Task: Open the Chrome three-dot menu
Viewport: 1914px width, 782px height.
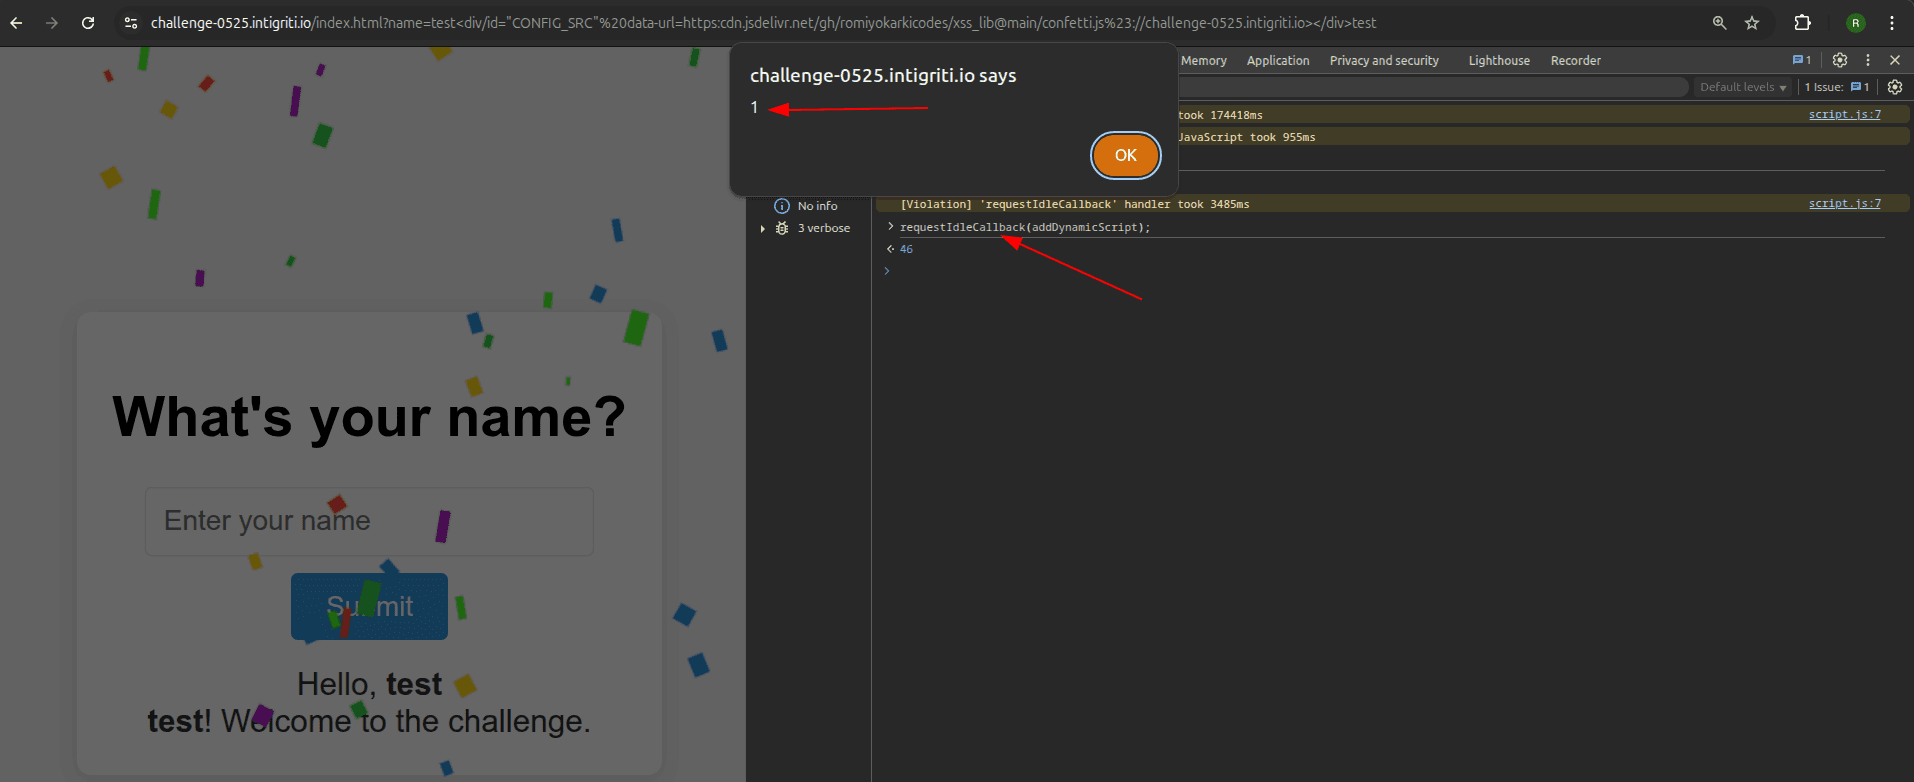Action: tap(1892, 22)
